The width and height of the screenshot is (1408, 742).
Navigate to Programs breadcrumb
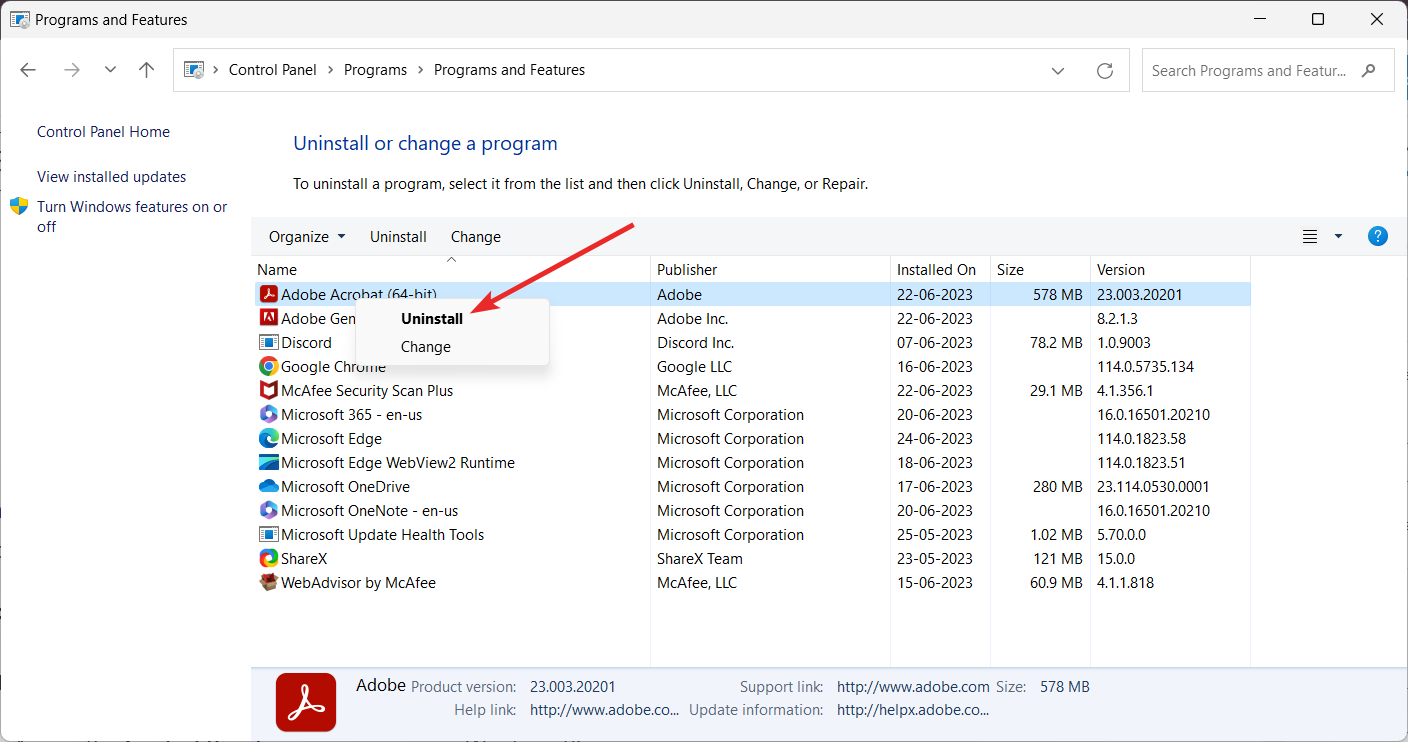(375, 70)
